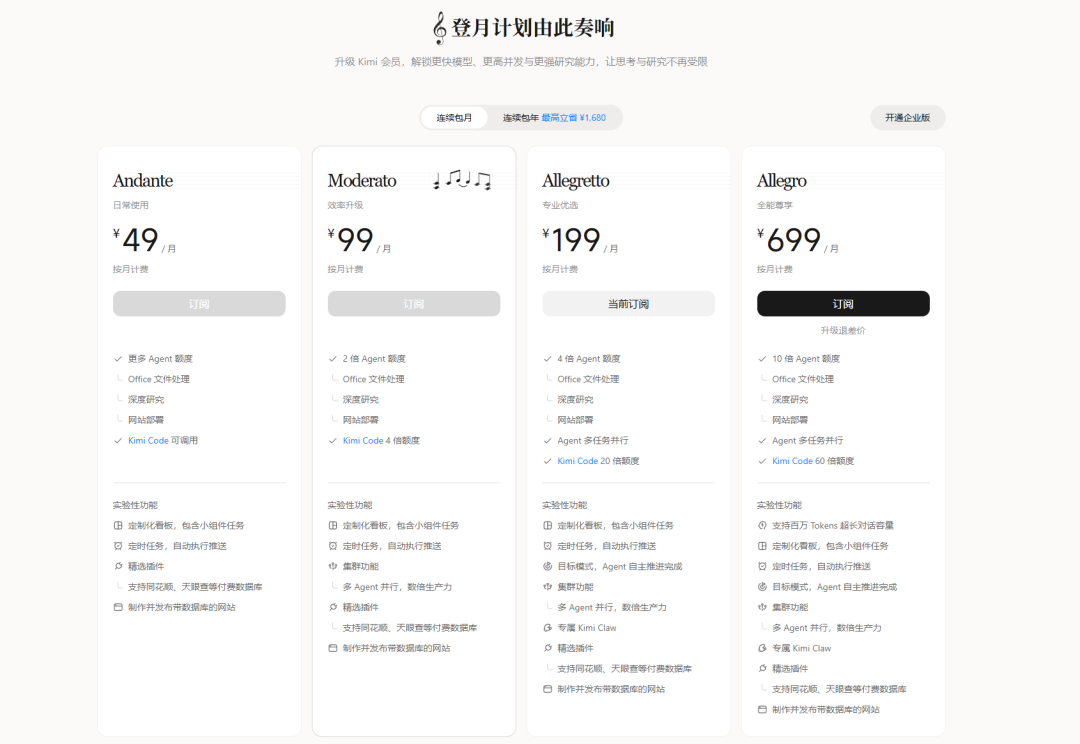Click the million Tokens icon in the Allegro list

762,526
